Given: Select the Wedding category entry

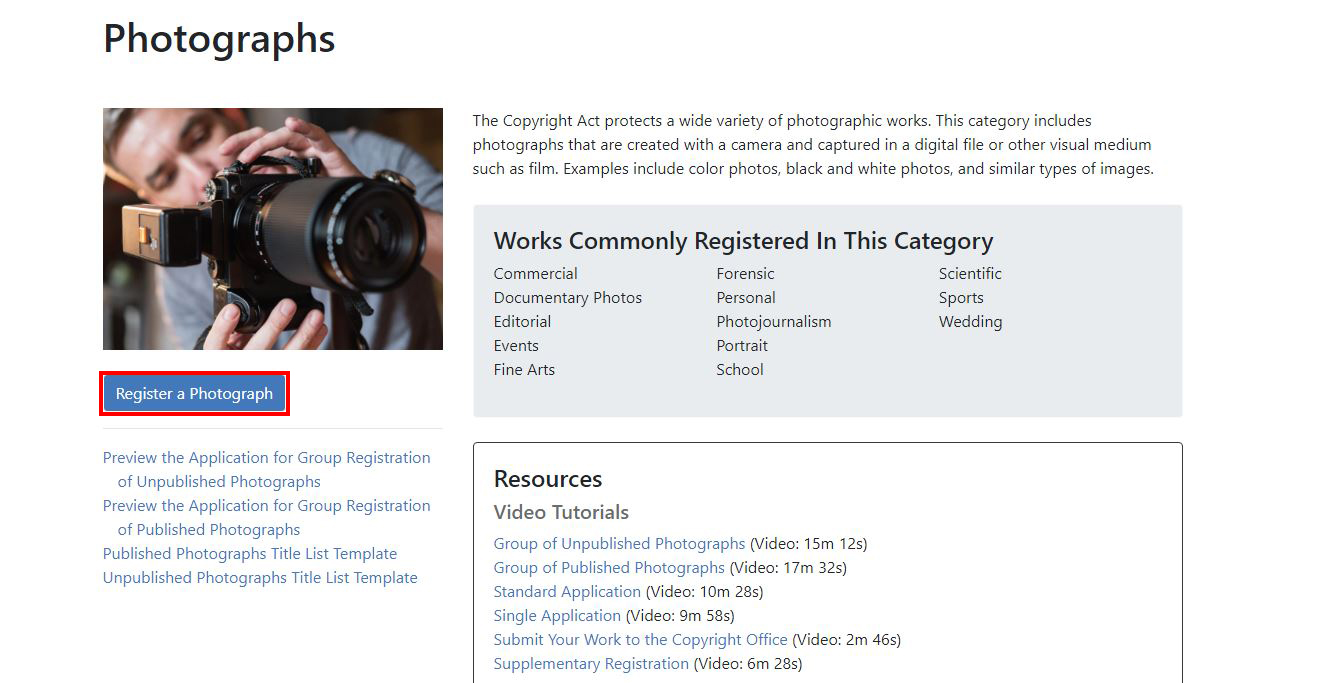Looking at the screenshot, I should coord(970,321).
